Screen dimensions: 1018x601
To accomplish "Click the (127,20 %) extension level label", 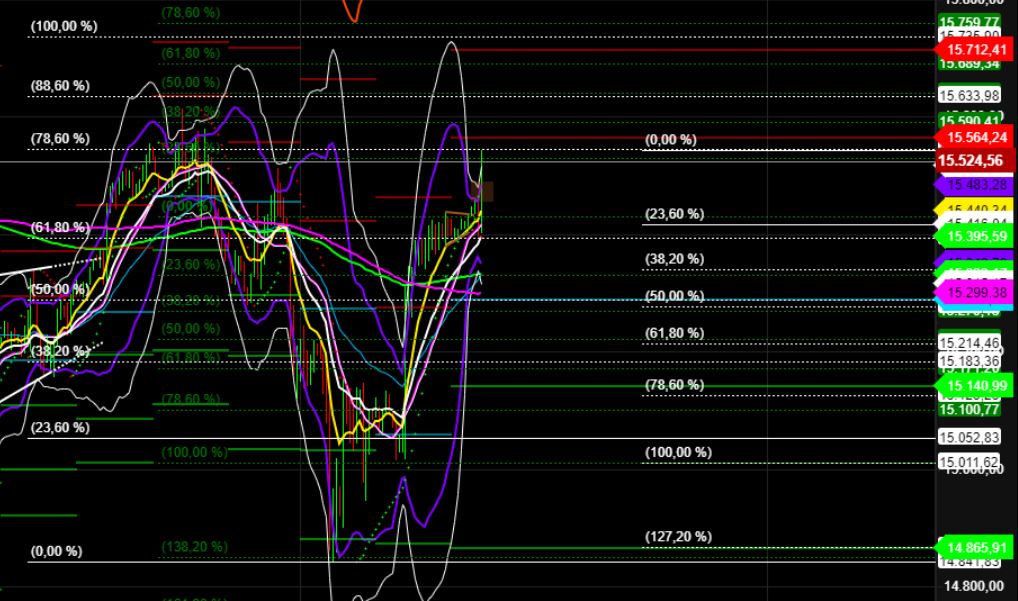I will coord(677,537).
